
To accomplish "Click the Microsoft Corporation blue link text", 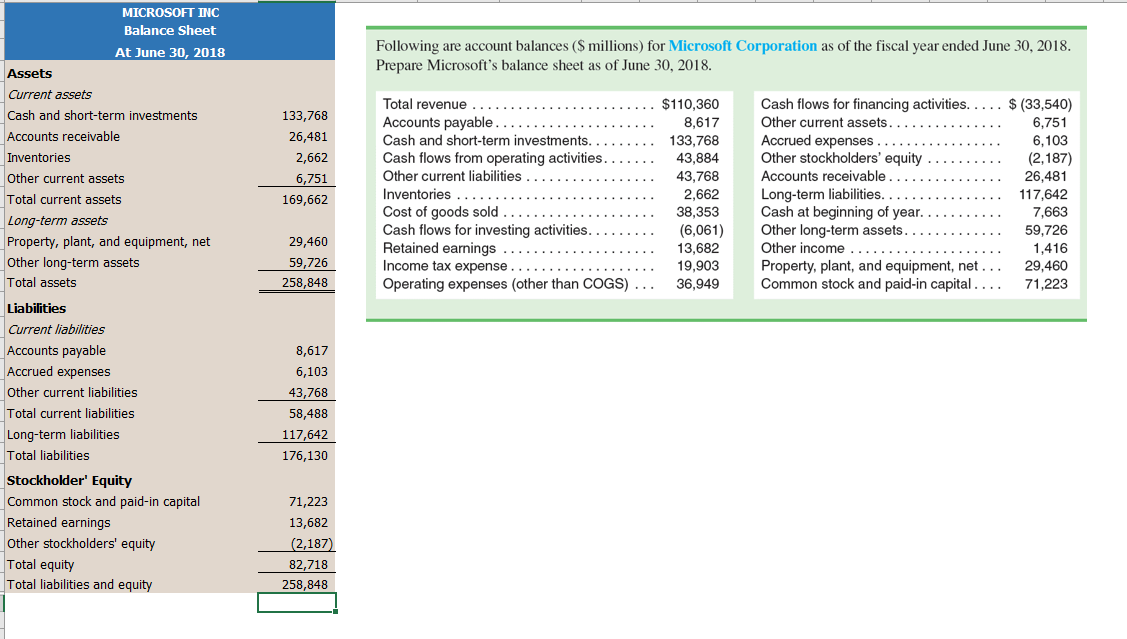I will [742, 46].
